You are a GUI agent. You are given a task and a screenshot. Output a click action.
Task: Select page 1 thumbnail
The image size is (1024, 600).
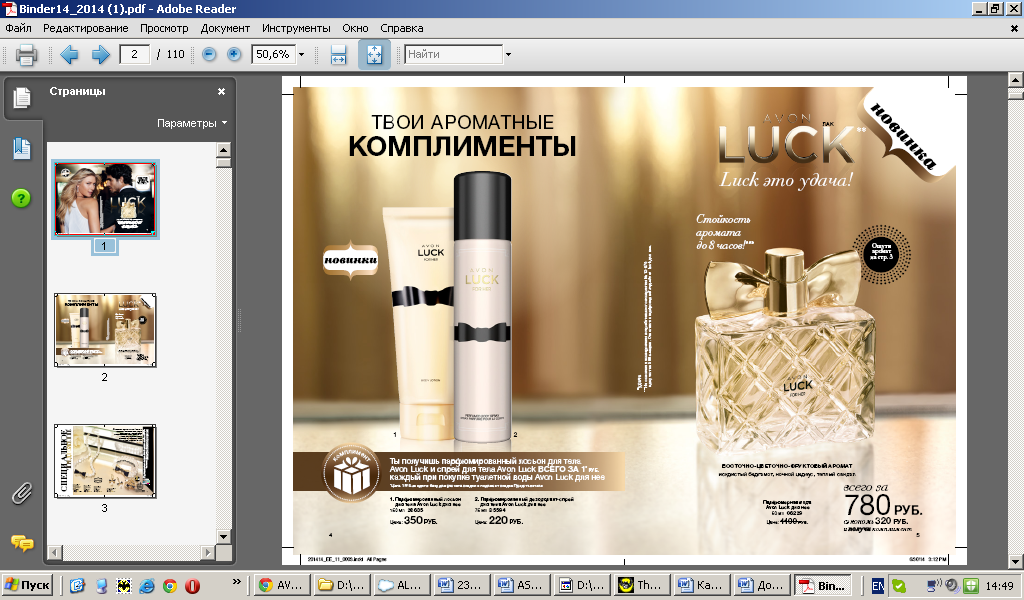pos(105,199)
